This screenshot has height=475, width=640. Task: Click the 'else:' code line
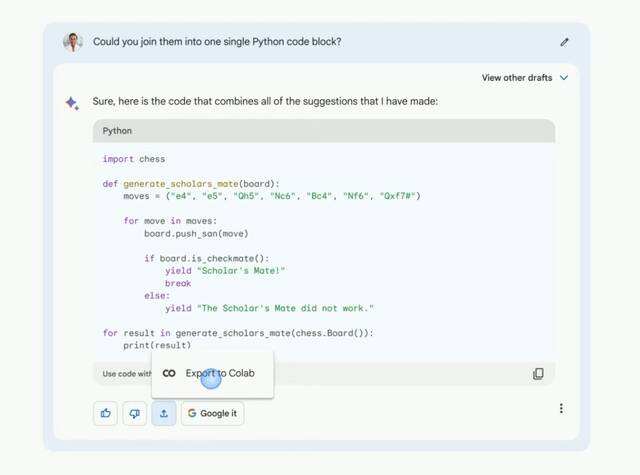pos(157,296)
